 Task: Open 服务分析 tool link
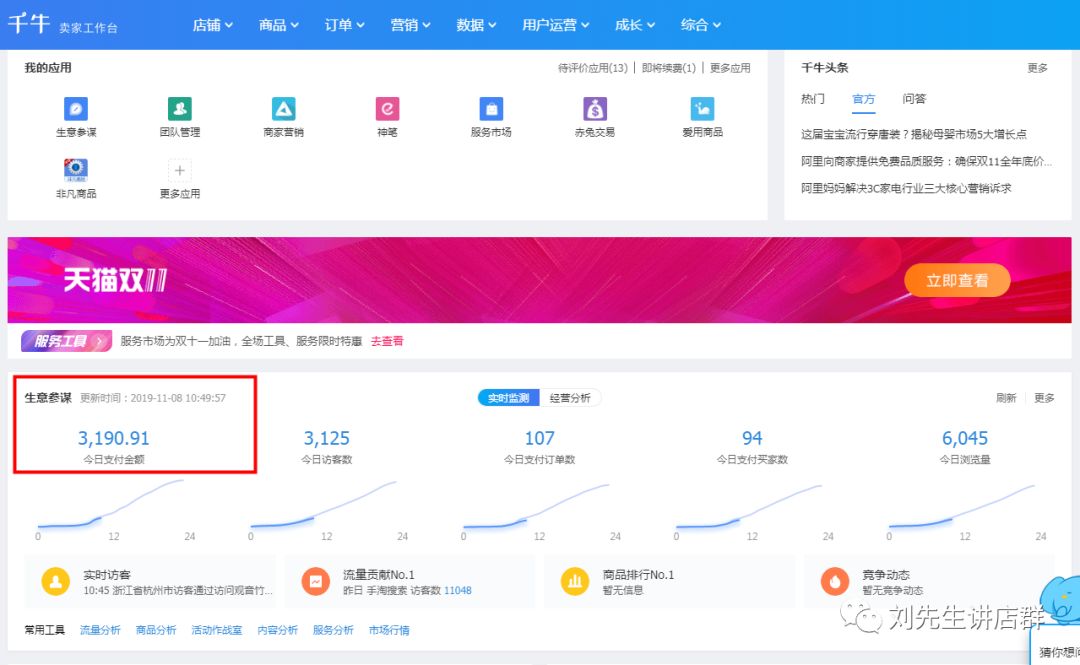point(333,630)
